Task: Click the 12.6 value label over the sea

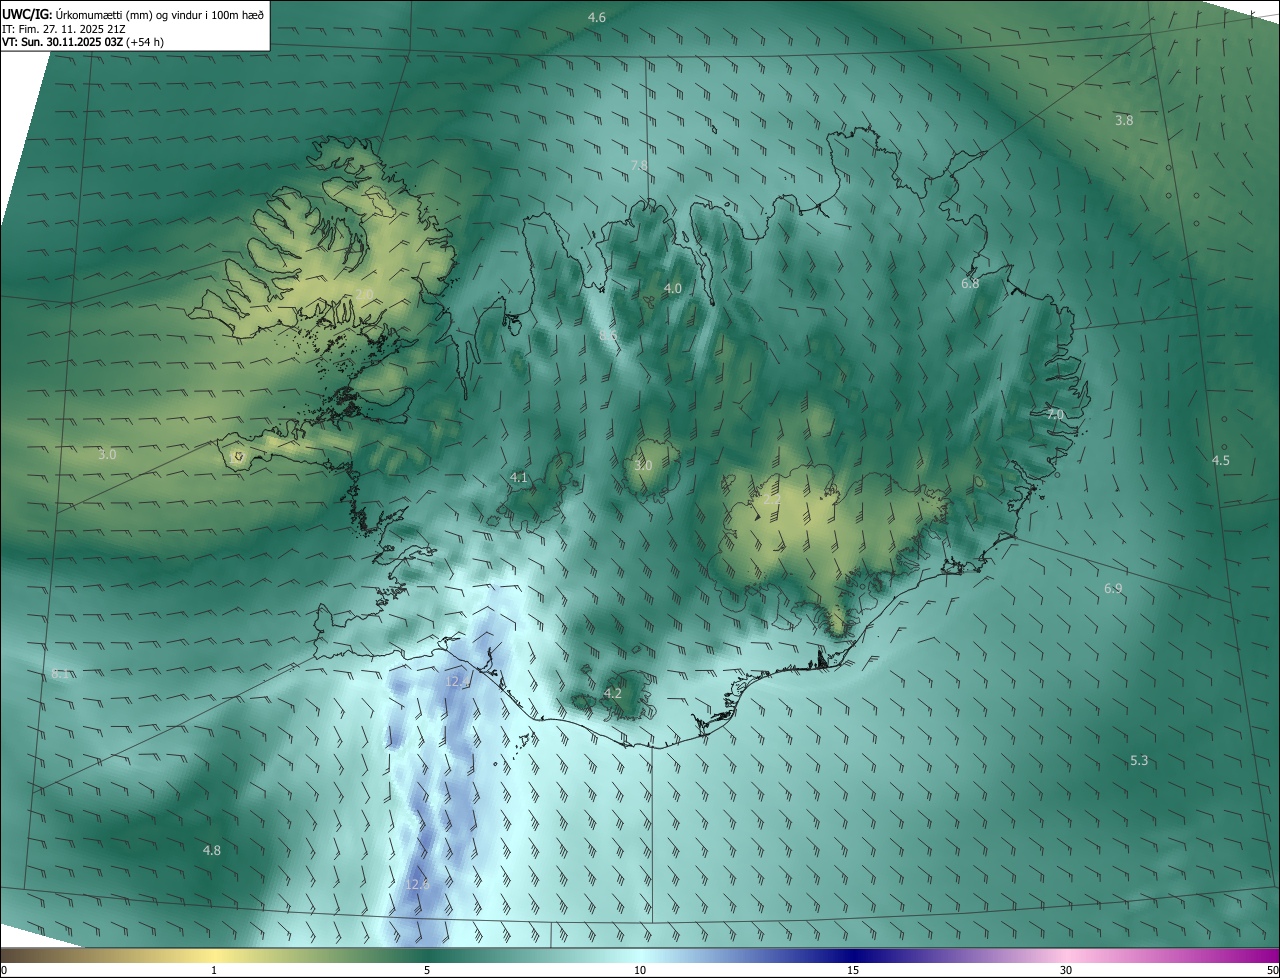Action: click(418, 884)
